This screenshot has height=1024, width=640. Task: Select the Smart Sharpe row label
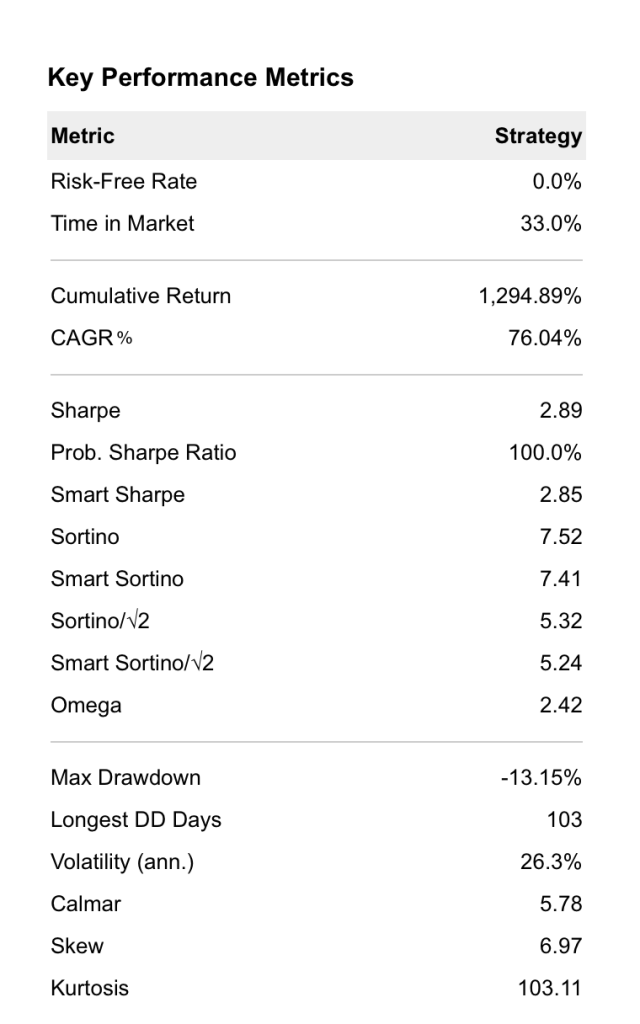(118, 495)
